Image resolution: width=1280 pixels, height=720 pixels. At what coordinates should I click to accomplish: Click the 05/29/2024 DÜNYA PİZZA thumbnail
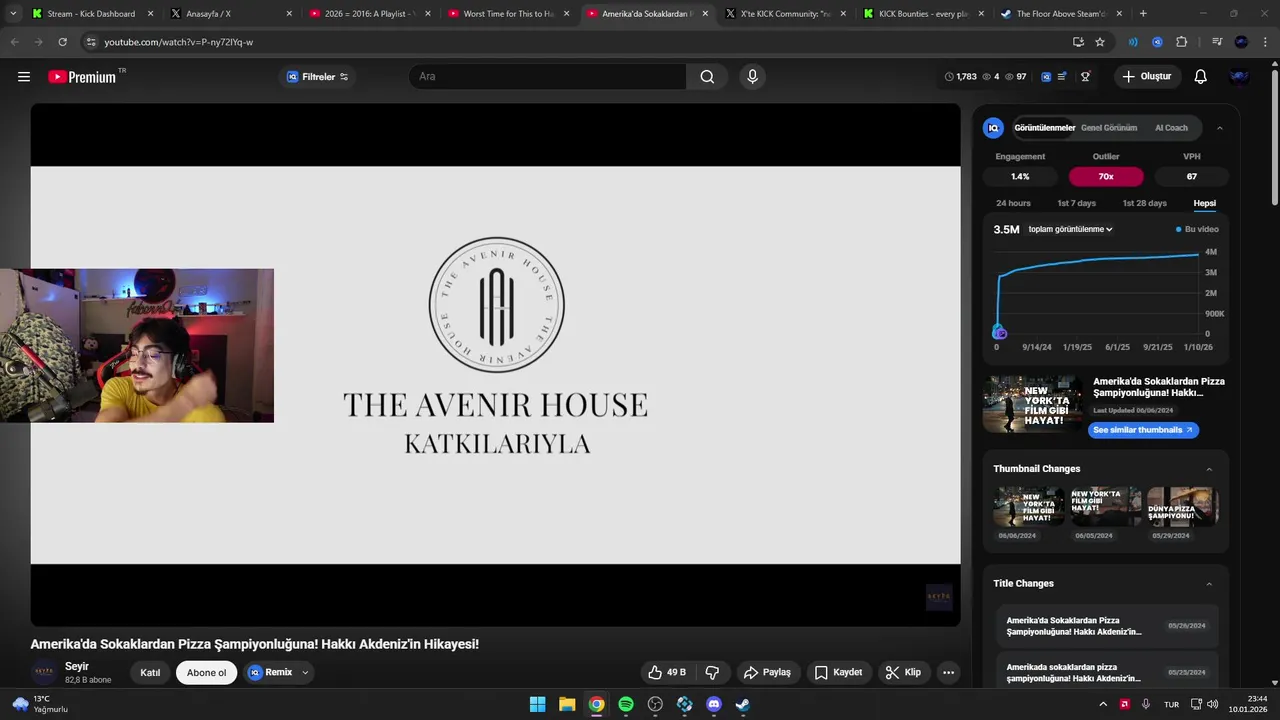(1183, 507)
